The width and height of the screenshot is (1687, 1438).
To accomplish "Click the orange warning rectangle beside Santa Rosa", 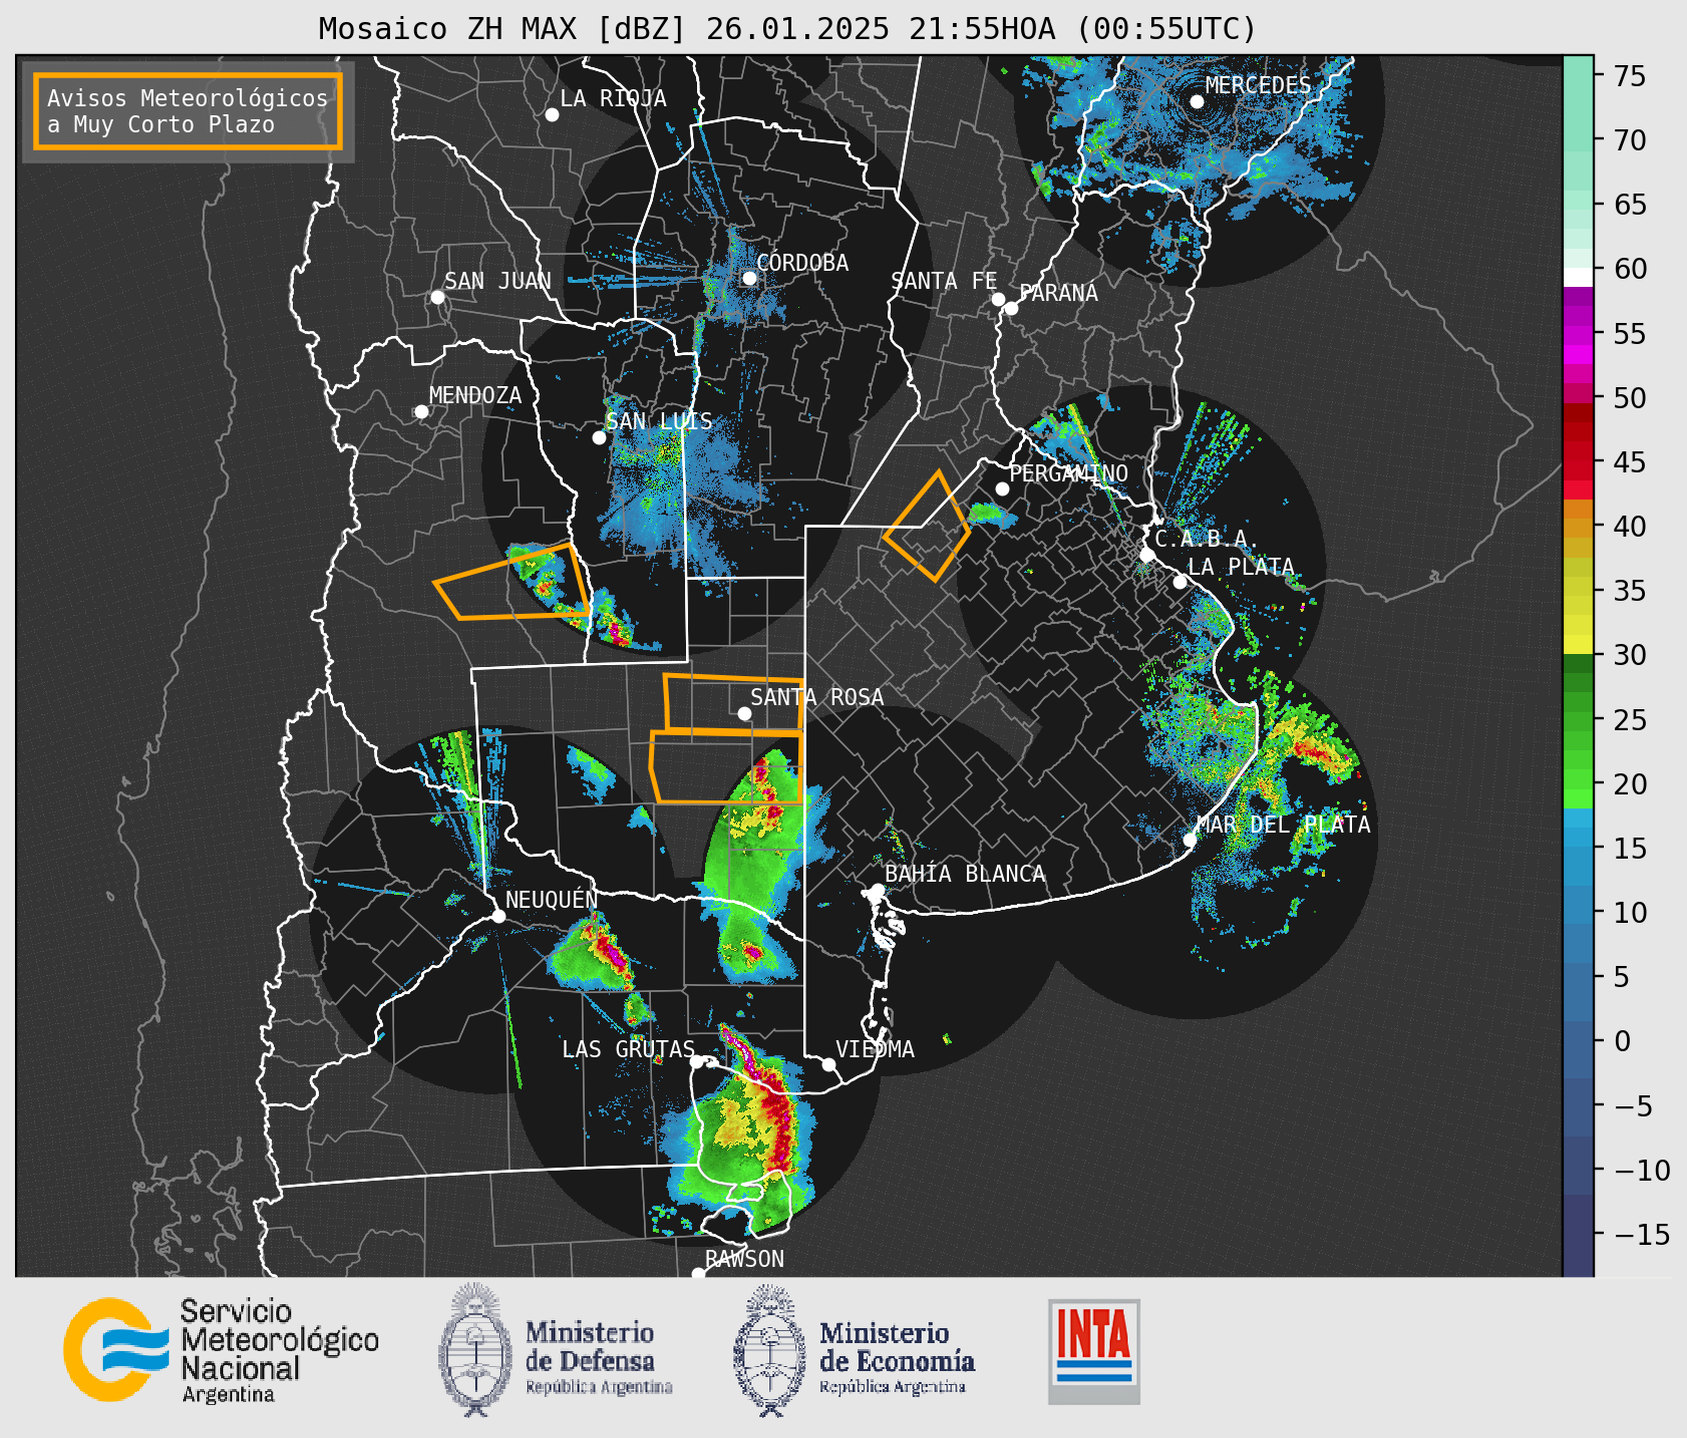I will pos(733,703).
